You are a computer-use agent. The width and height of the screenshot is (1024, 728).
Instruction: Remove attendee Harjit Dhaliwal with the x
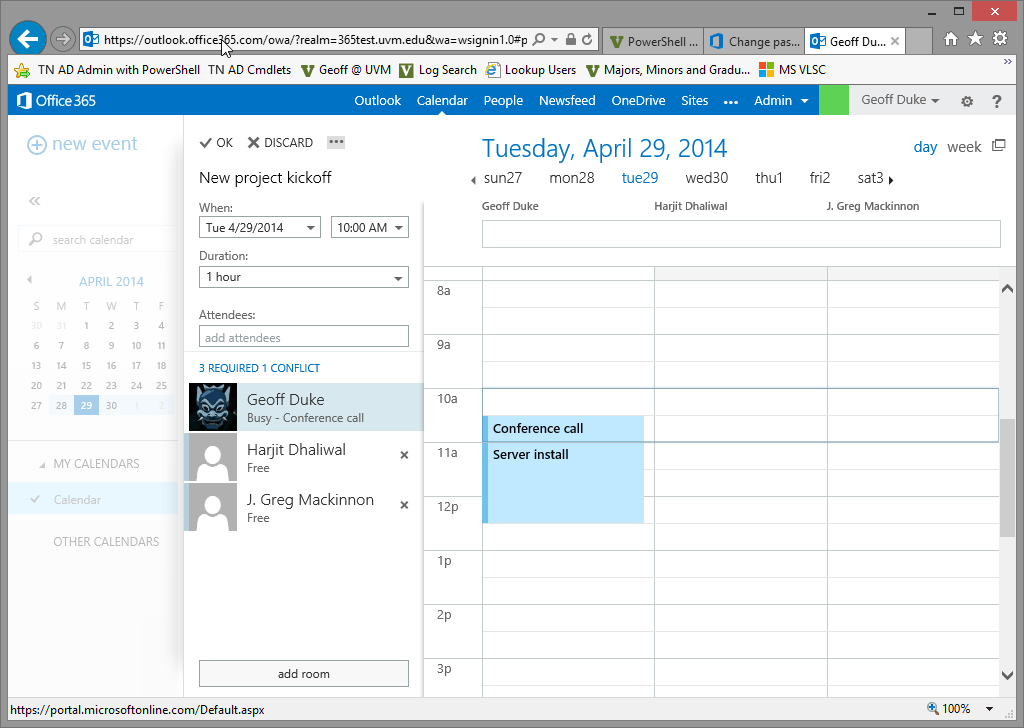404,454
